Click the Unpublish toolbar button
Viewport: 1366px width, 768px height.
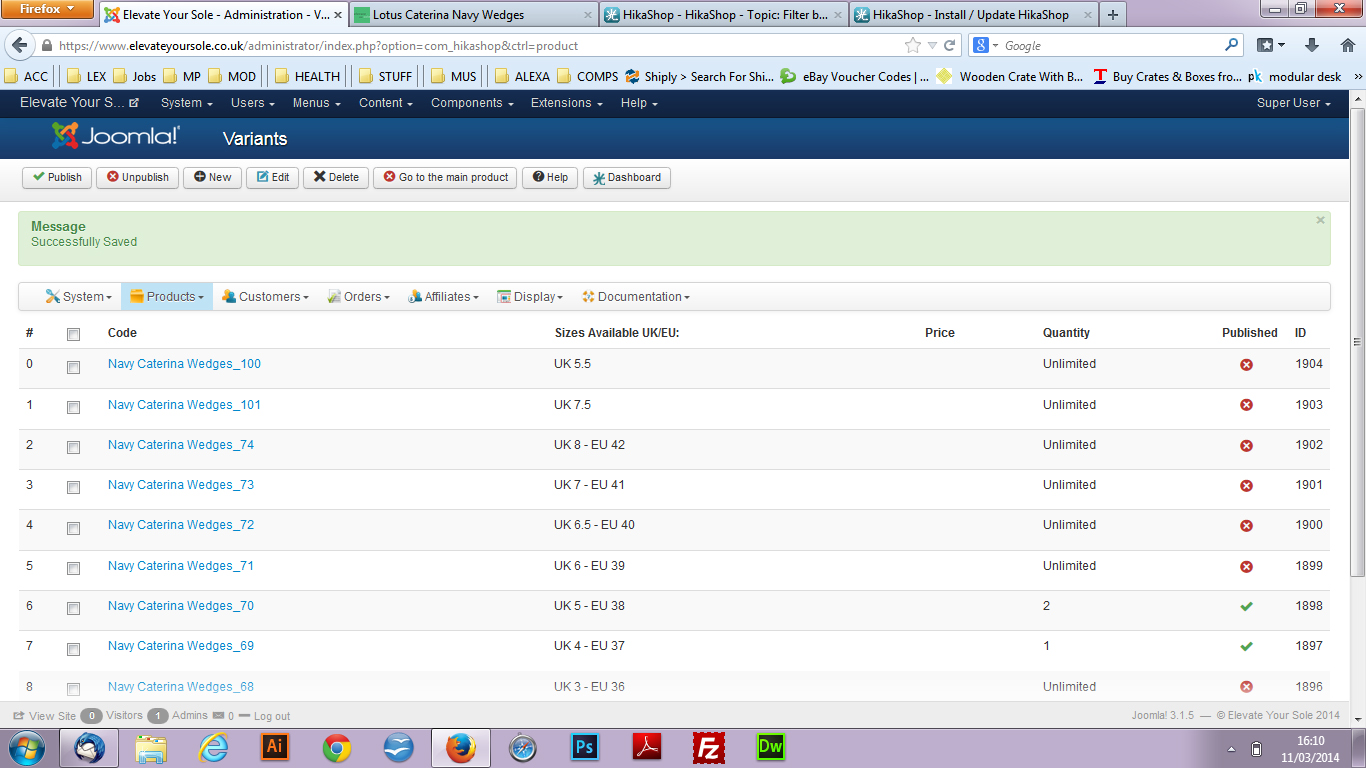[138, 177]
